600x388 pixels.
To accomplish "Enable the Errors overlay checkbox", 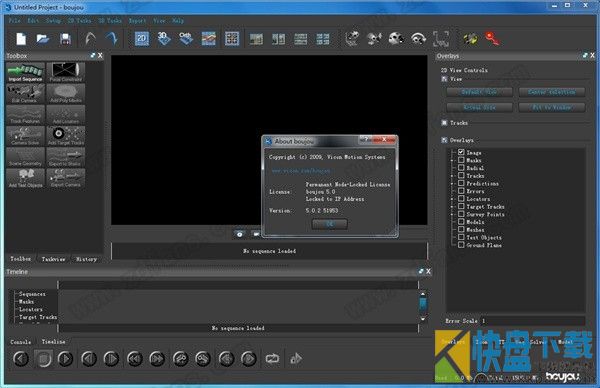I will (x=461, y=191).
